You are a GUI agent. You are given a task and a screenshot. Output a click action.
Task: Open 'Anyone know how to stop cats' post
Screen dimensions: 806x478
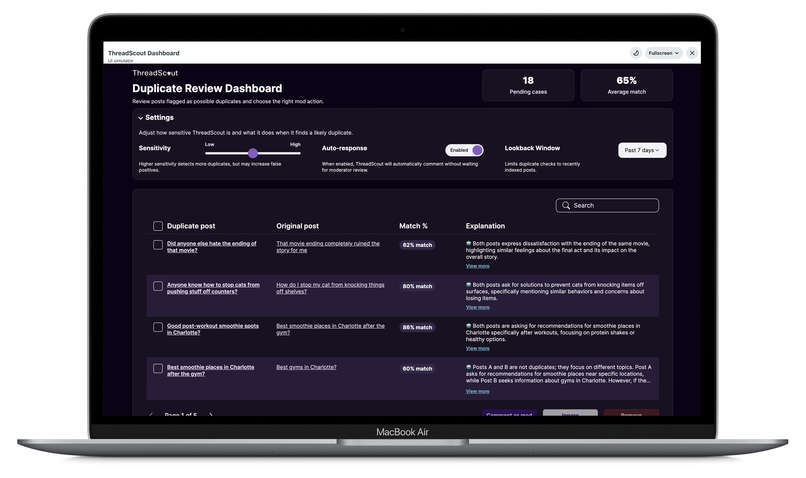click(x=213, y=288)
